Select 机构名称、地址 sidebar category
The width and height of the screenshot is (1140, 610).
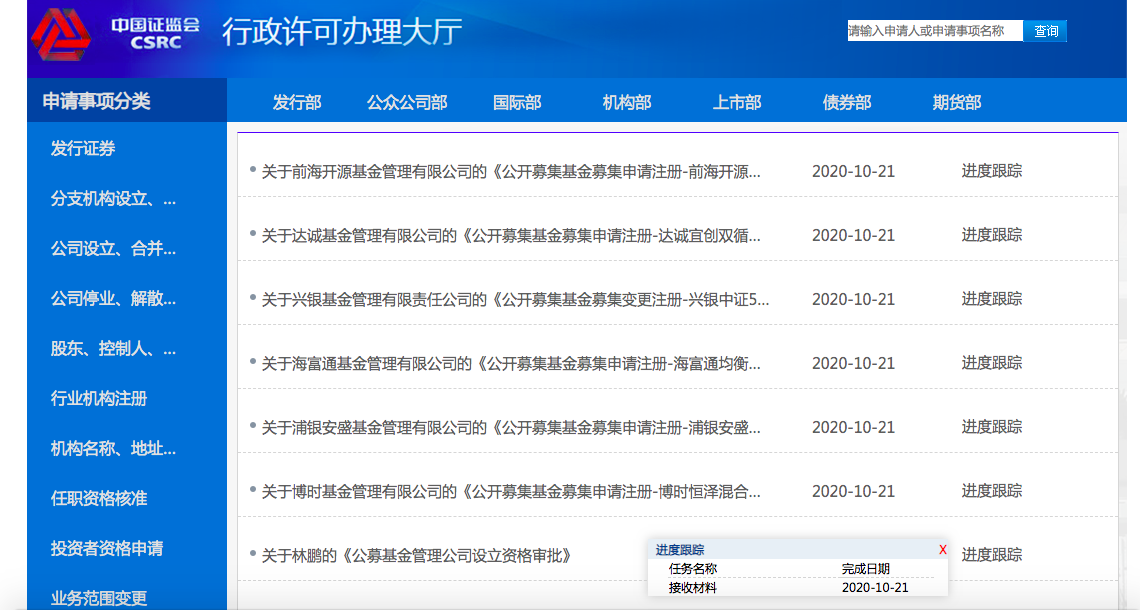113,449
